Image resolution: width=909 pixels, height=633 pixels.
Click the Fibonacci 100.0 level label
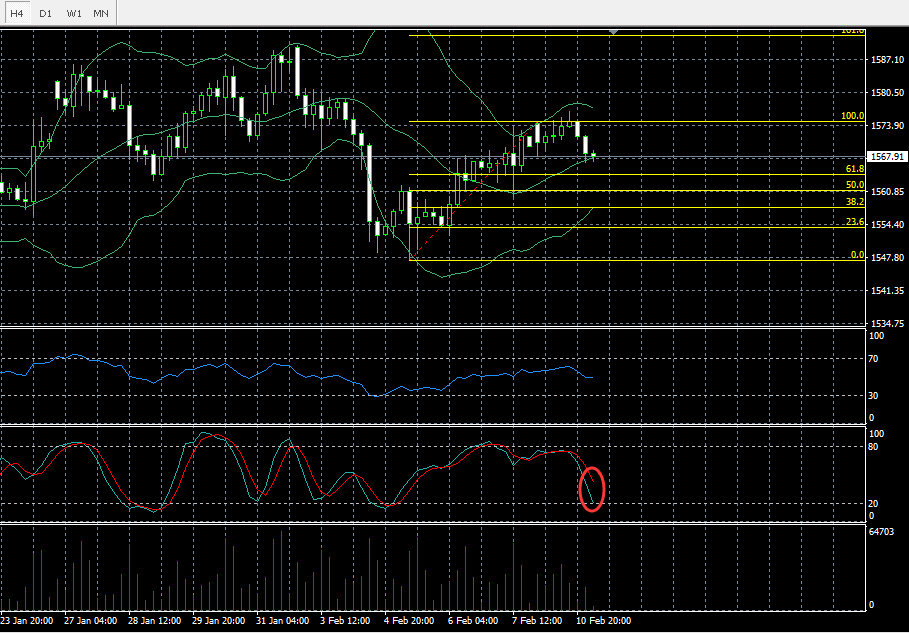tap(852, 116)
